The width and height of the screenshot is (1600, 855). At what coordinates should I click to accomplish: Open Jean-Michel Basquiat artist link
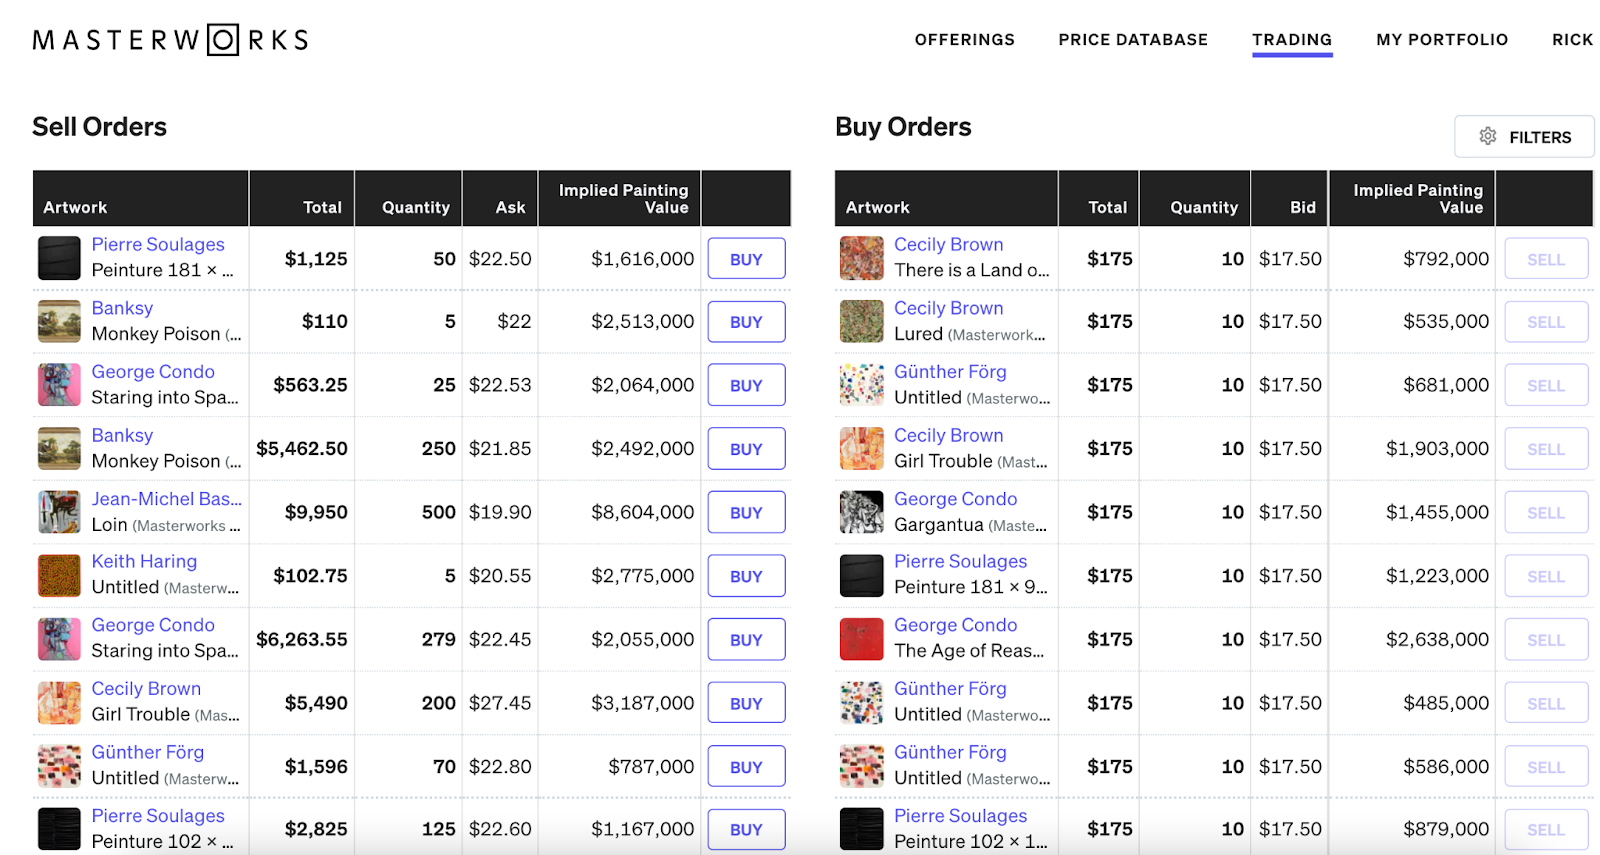click(x=166, y=499)
